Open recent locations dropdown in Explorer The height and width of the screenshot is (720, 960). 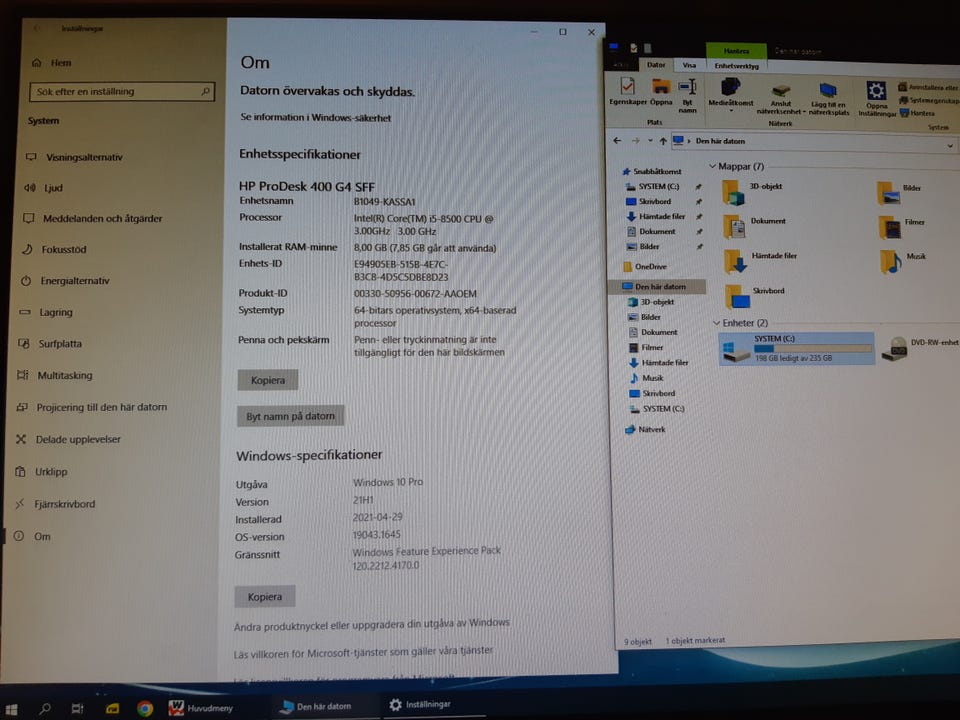point(650,141)
